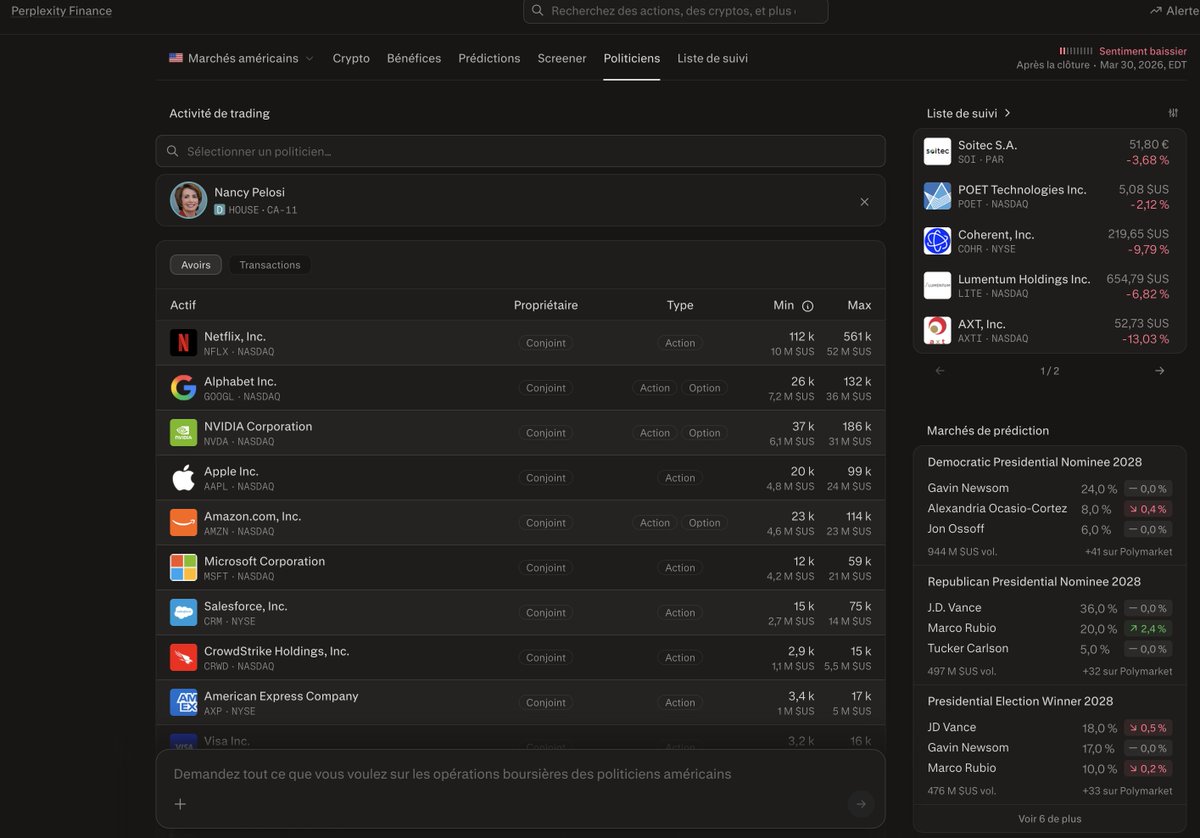This screenshot has width=1200, height=838.
Task: Click the Apple logo icon
Action: (x=183, y=478)
